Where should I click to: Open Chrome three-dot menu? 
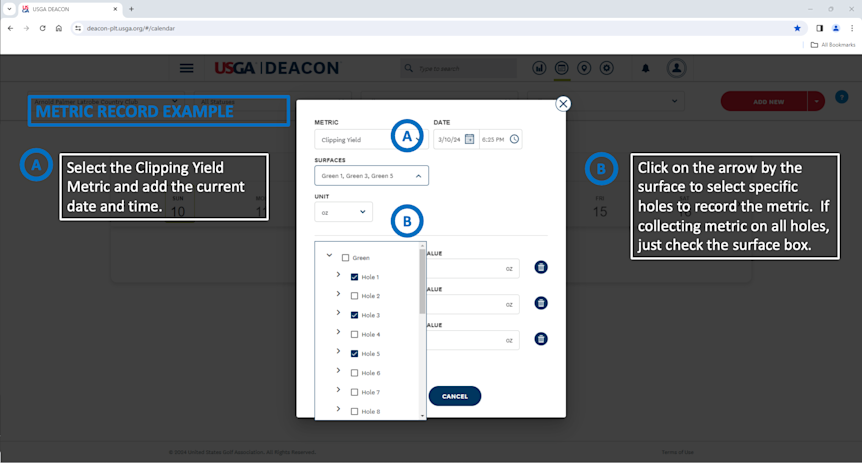[x=852, y=28]
